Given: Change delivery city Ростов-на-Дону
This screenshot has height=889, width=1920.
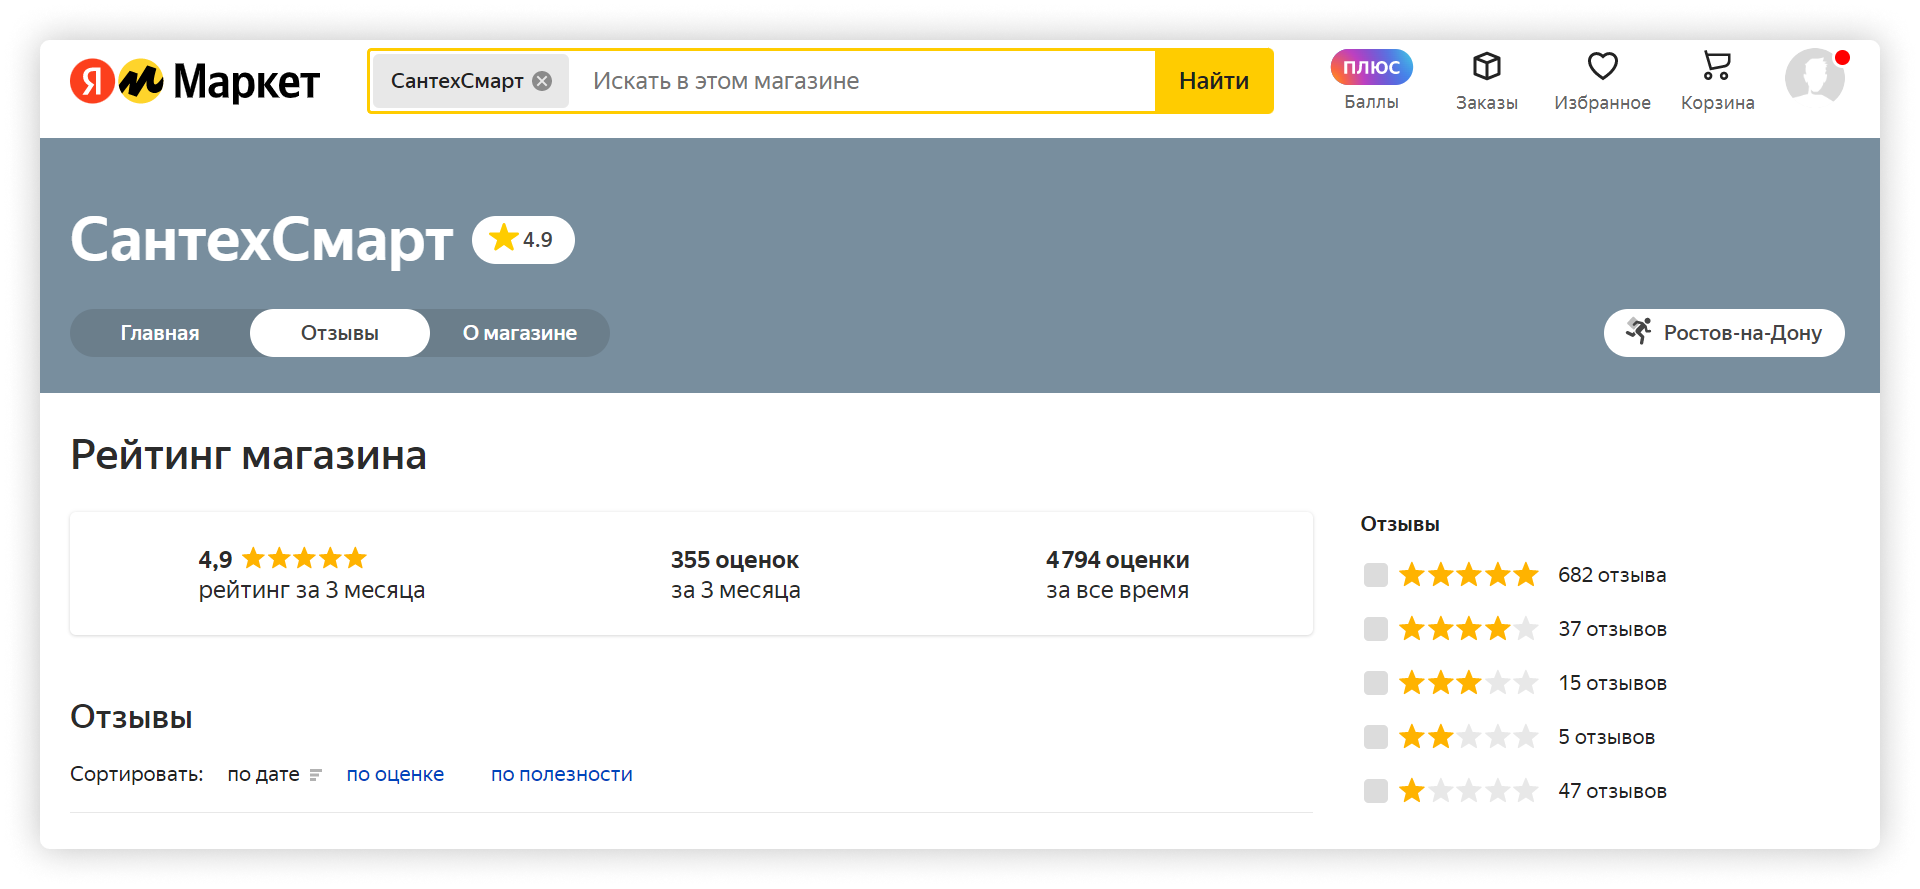Looking at the screenshot, I should click(1724, 333).
